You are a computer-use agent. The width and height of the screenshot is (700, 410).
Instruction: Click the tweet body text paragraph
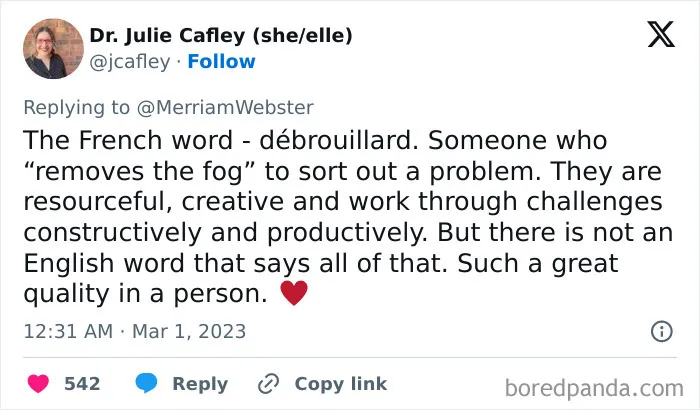[x=348, y=217]
